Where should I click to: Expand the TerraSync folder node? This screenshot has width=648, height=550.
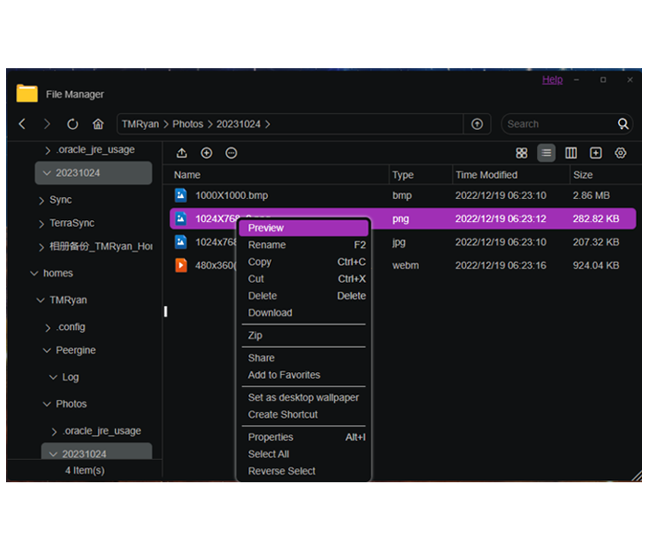point(42,223)
